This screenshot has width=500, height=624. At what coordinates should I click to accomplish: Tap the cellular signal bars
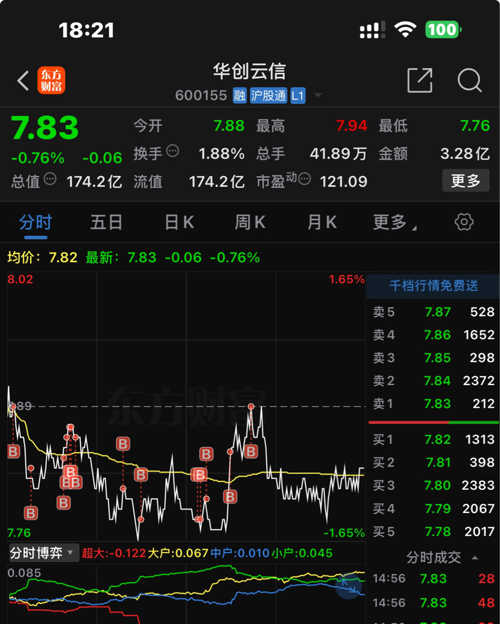pyautogui.click(x=372, y=30)
